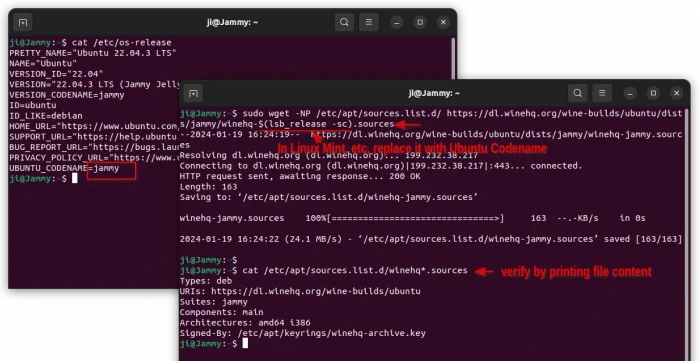Click '2024-01-19 16:24:22 (24.1 MB/s)' saved line

431,239
